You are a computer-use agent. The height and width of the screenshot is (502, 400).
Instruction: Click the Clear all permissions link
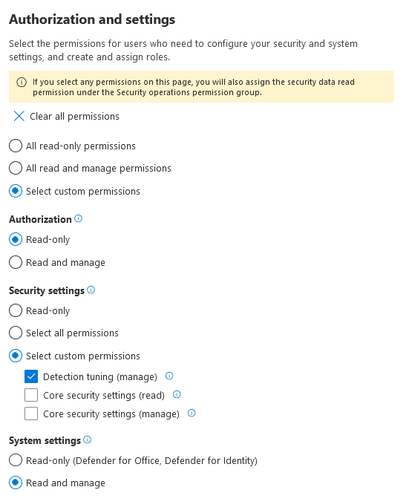[74, 116]
